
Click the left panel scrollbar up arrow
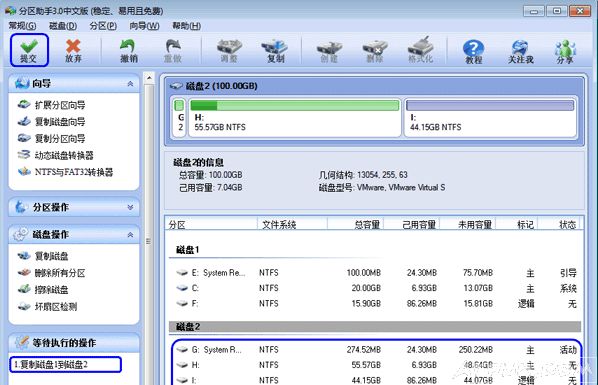point(149,78)
